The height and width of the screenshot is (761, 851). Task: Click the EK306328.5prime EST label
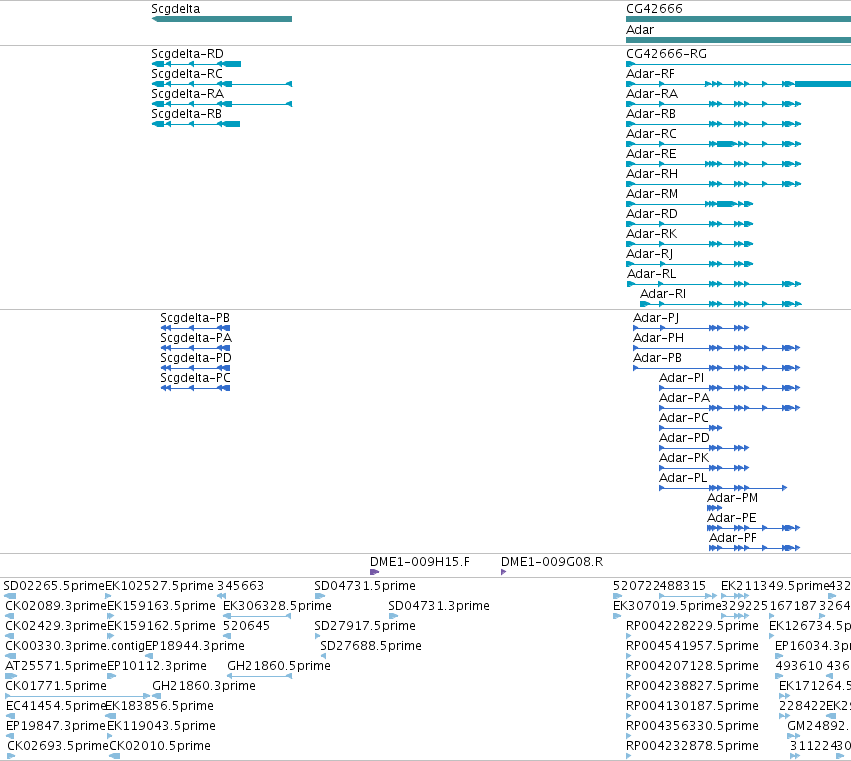[x=277, y=606]
